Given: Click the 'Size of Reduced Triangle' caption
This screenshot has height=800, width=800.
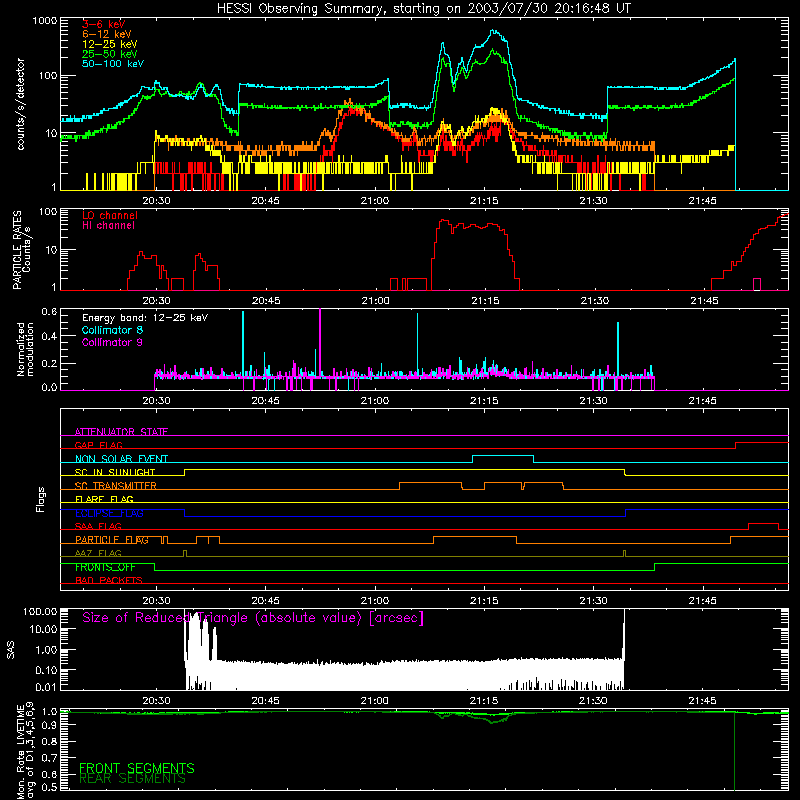Looking at the screenshot, I should coord(253,618).
